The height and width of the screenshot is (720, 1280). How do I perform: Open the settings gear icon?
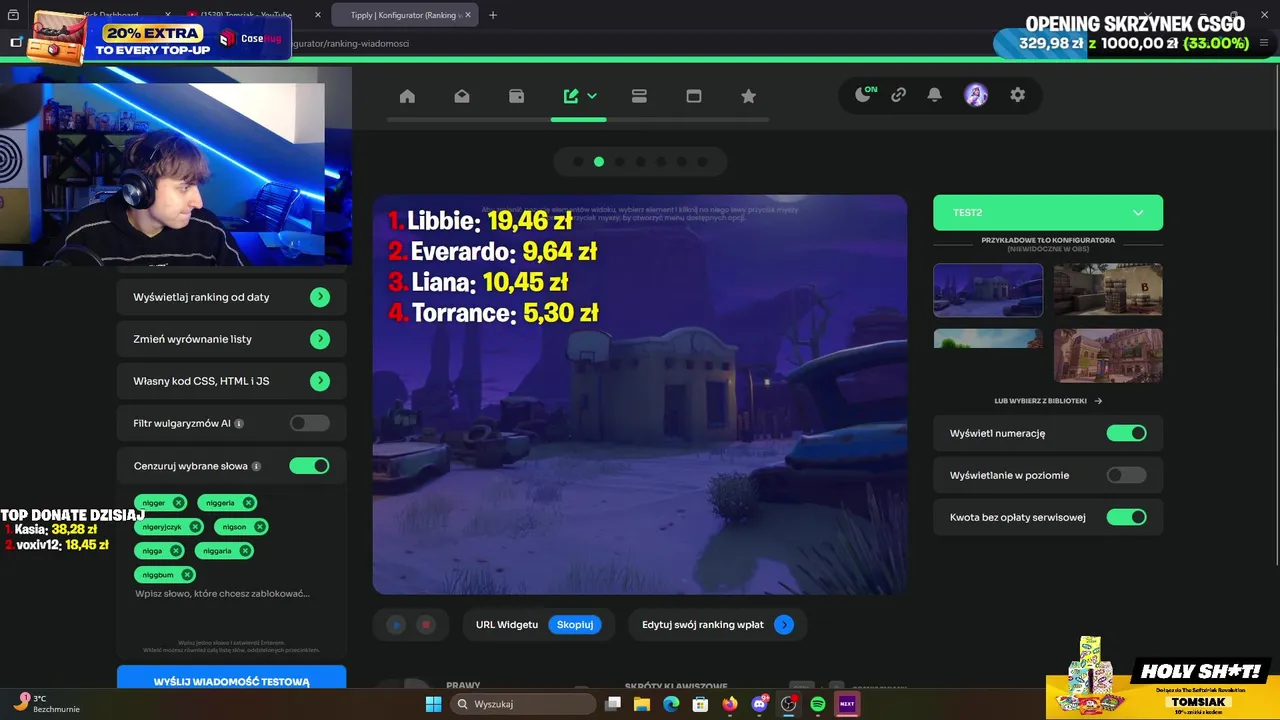(x=1018, y=95)
